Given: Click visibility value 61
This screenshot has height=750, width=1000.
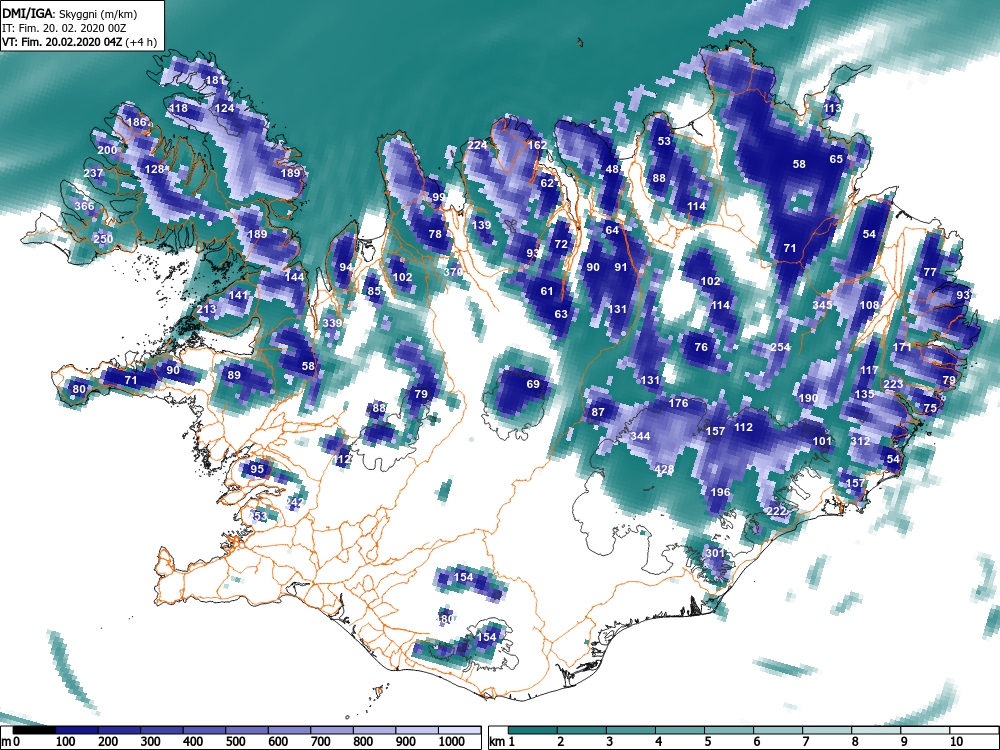Looking at the screenshot, I should click(x=547, y=291).
